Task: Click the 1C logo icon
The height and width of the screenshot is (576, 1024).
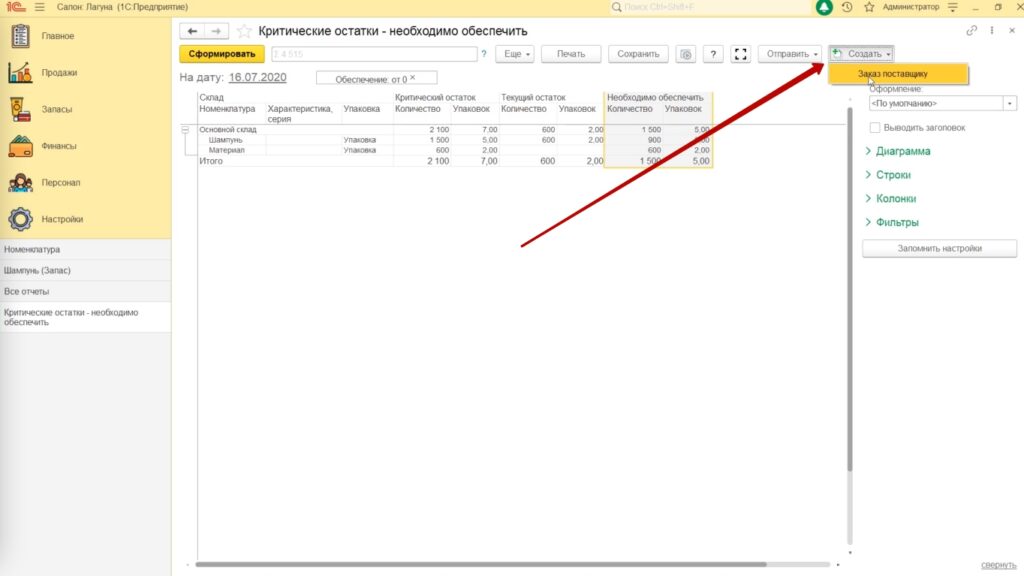Action: point(16,7)
